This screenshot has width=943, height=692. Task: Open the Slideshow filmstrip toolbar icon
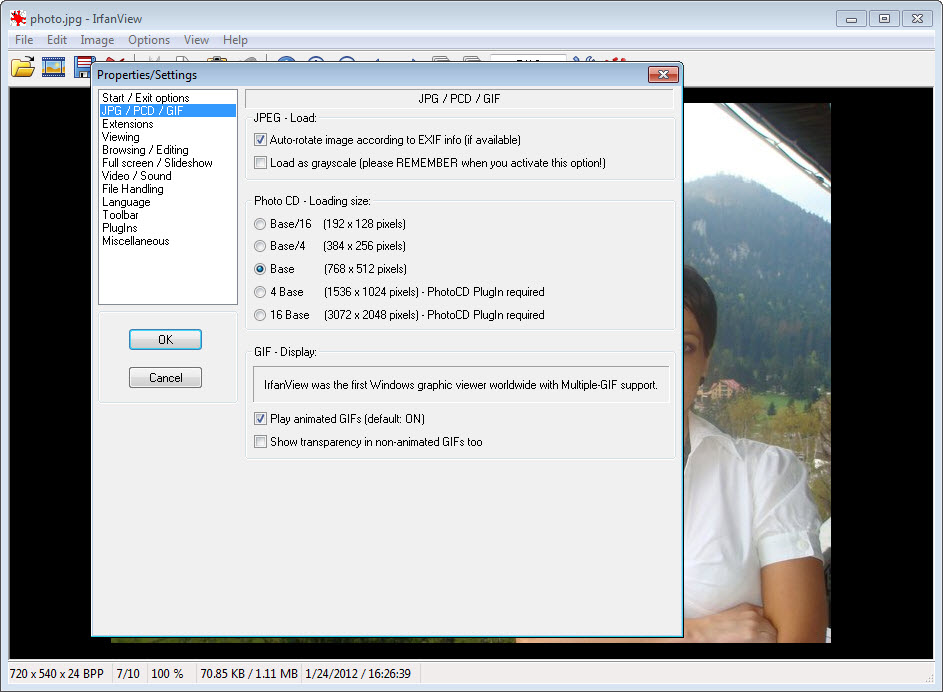(54, 67)
